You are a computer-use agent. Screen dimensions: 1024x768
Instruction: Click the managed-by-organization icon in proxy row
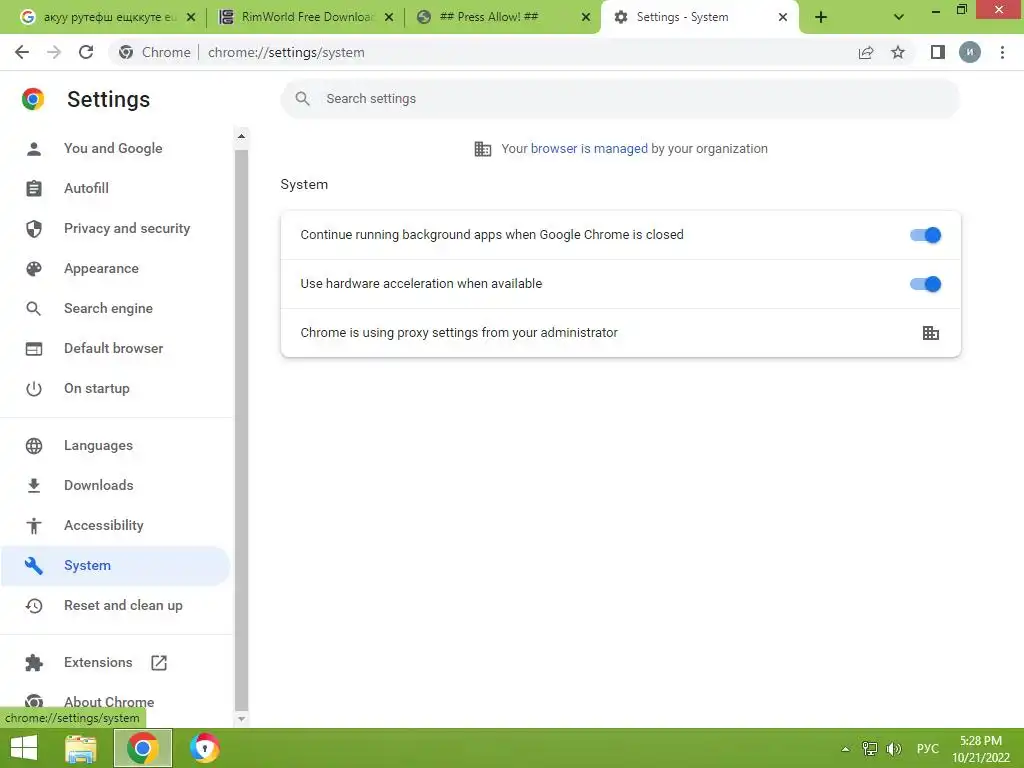[x=931, y=333]
